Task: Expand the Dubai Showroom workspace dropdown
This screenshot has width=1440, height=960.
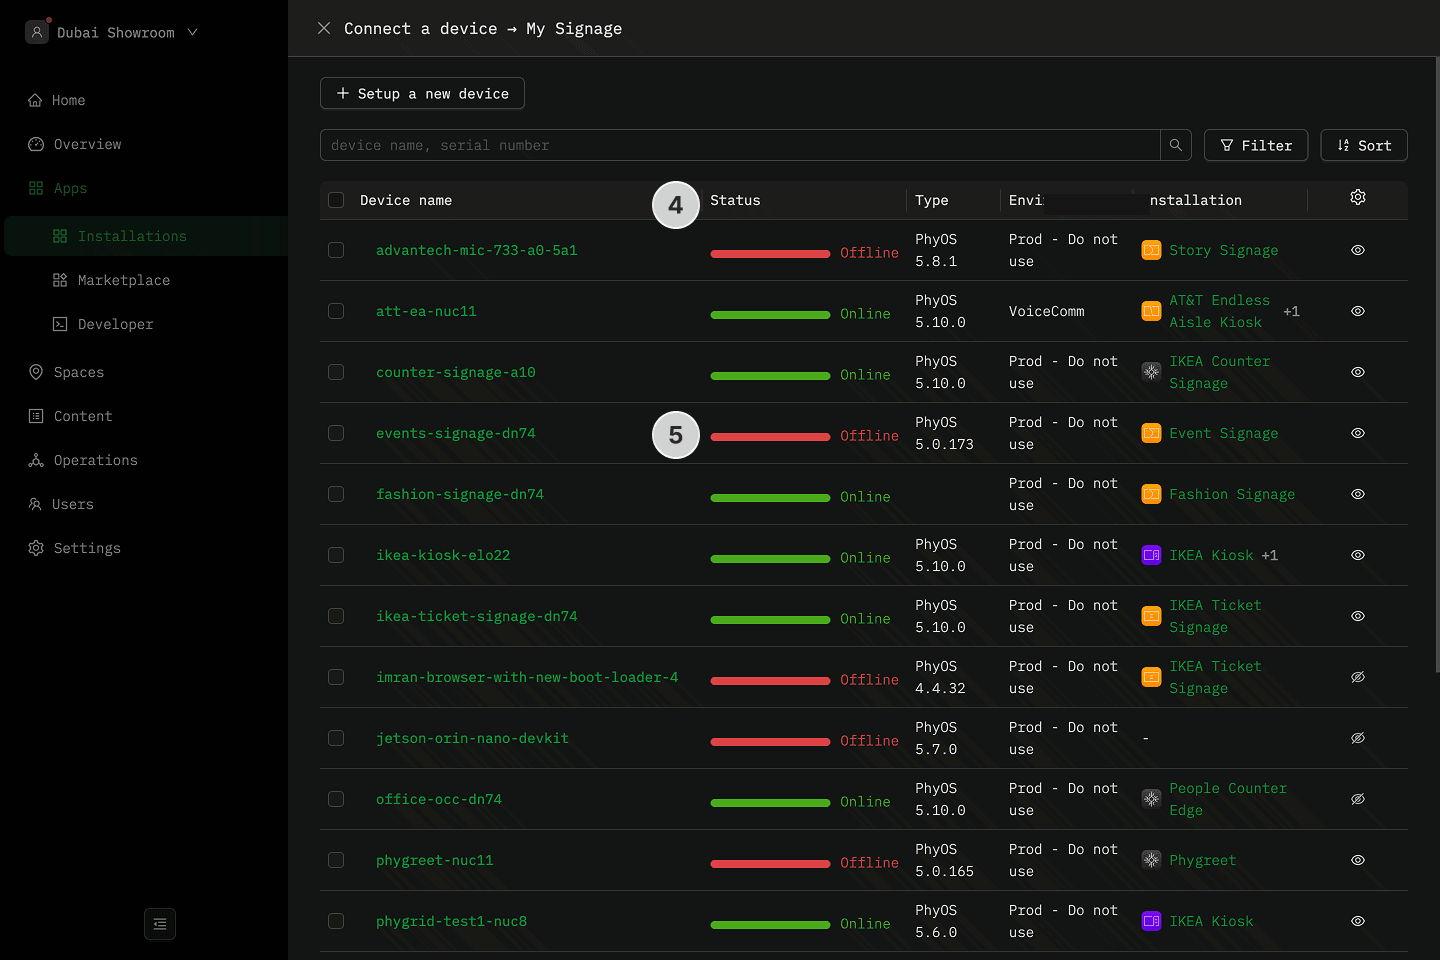Action: point(193,32)
